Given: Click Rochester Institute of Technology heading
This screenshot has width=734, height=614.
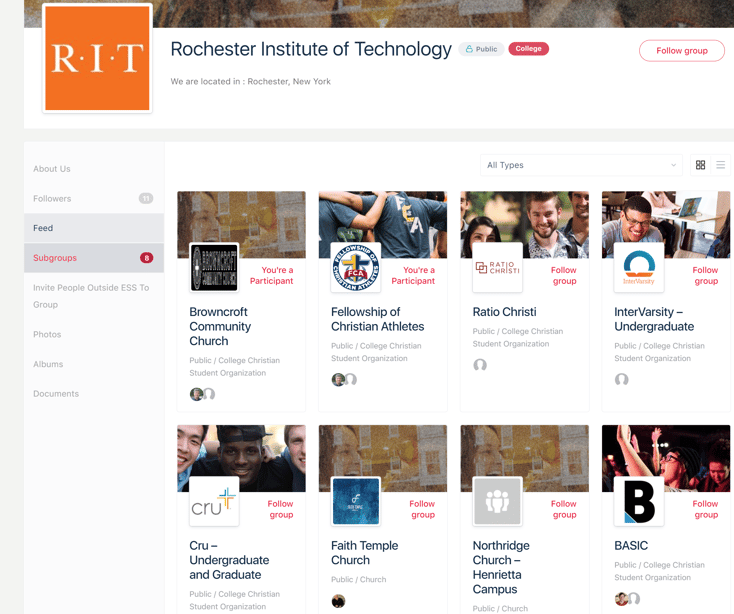Looking at the screenshot, I should tap(311, 49).
